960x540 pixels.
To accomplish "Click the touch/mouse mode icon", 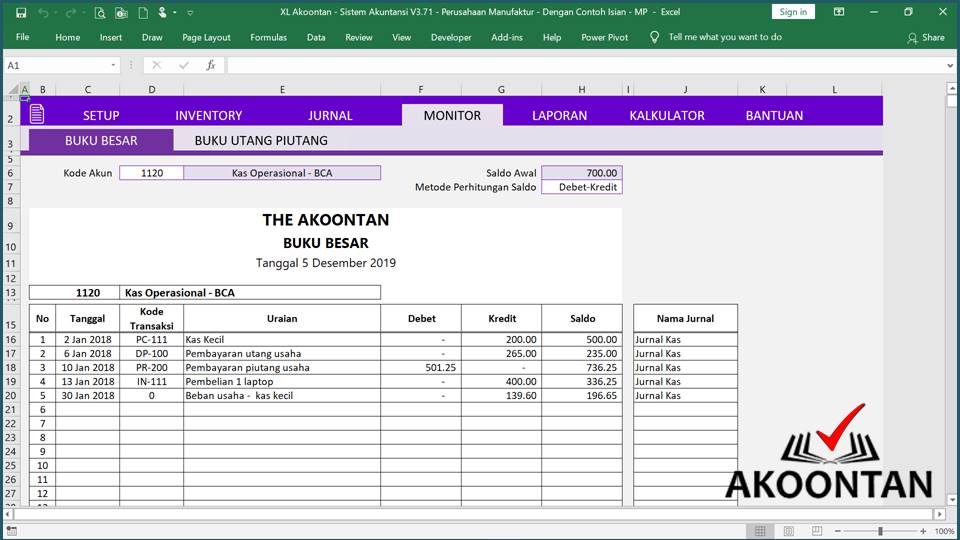I will coord(162,12).
